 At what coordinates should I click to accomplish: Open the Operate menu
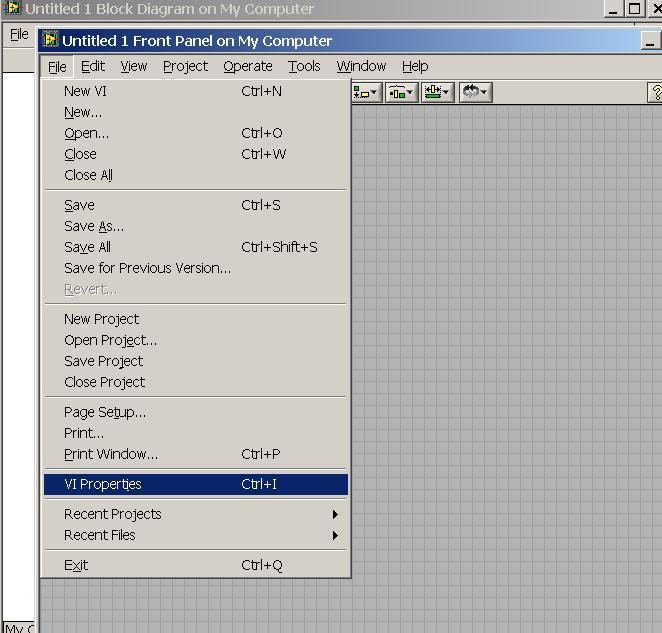click(248, 66)
